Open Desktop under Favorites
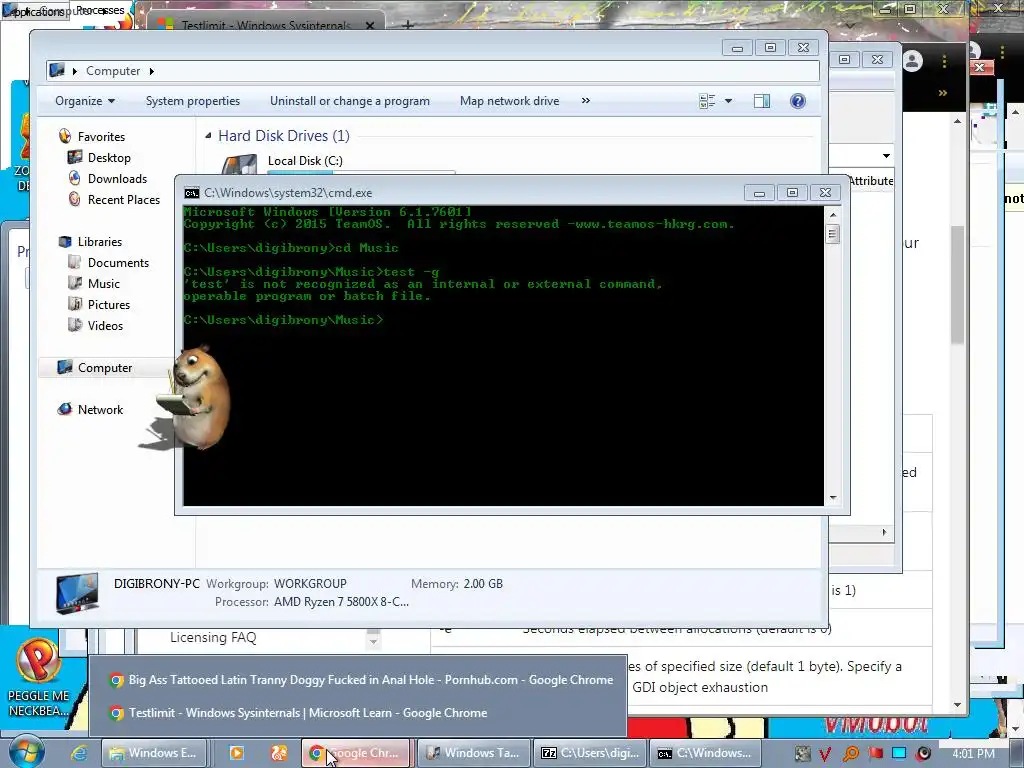 [x=109, y=157]
